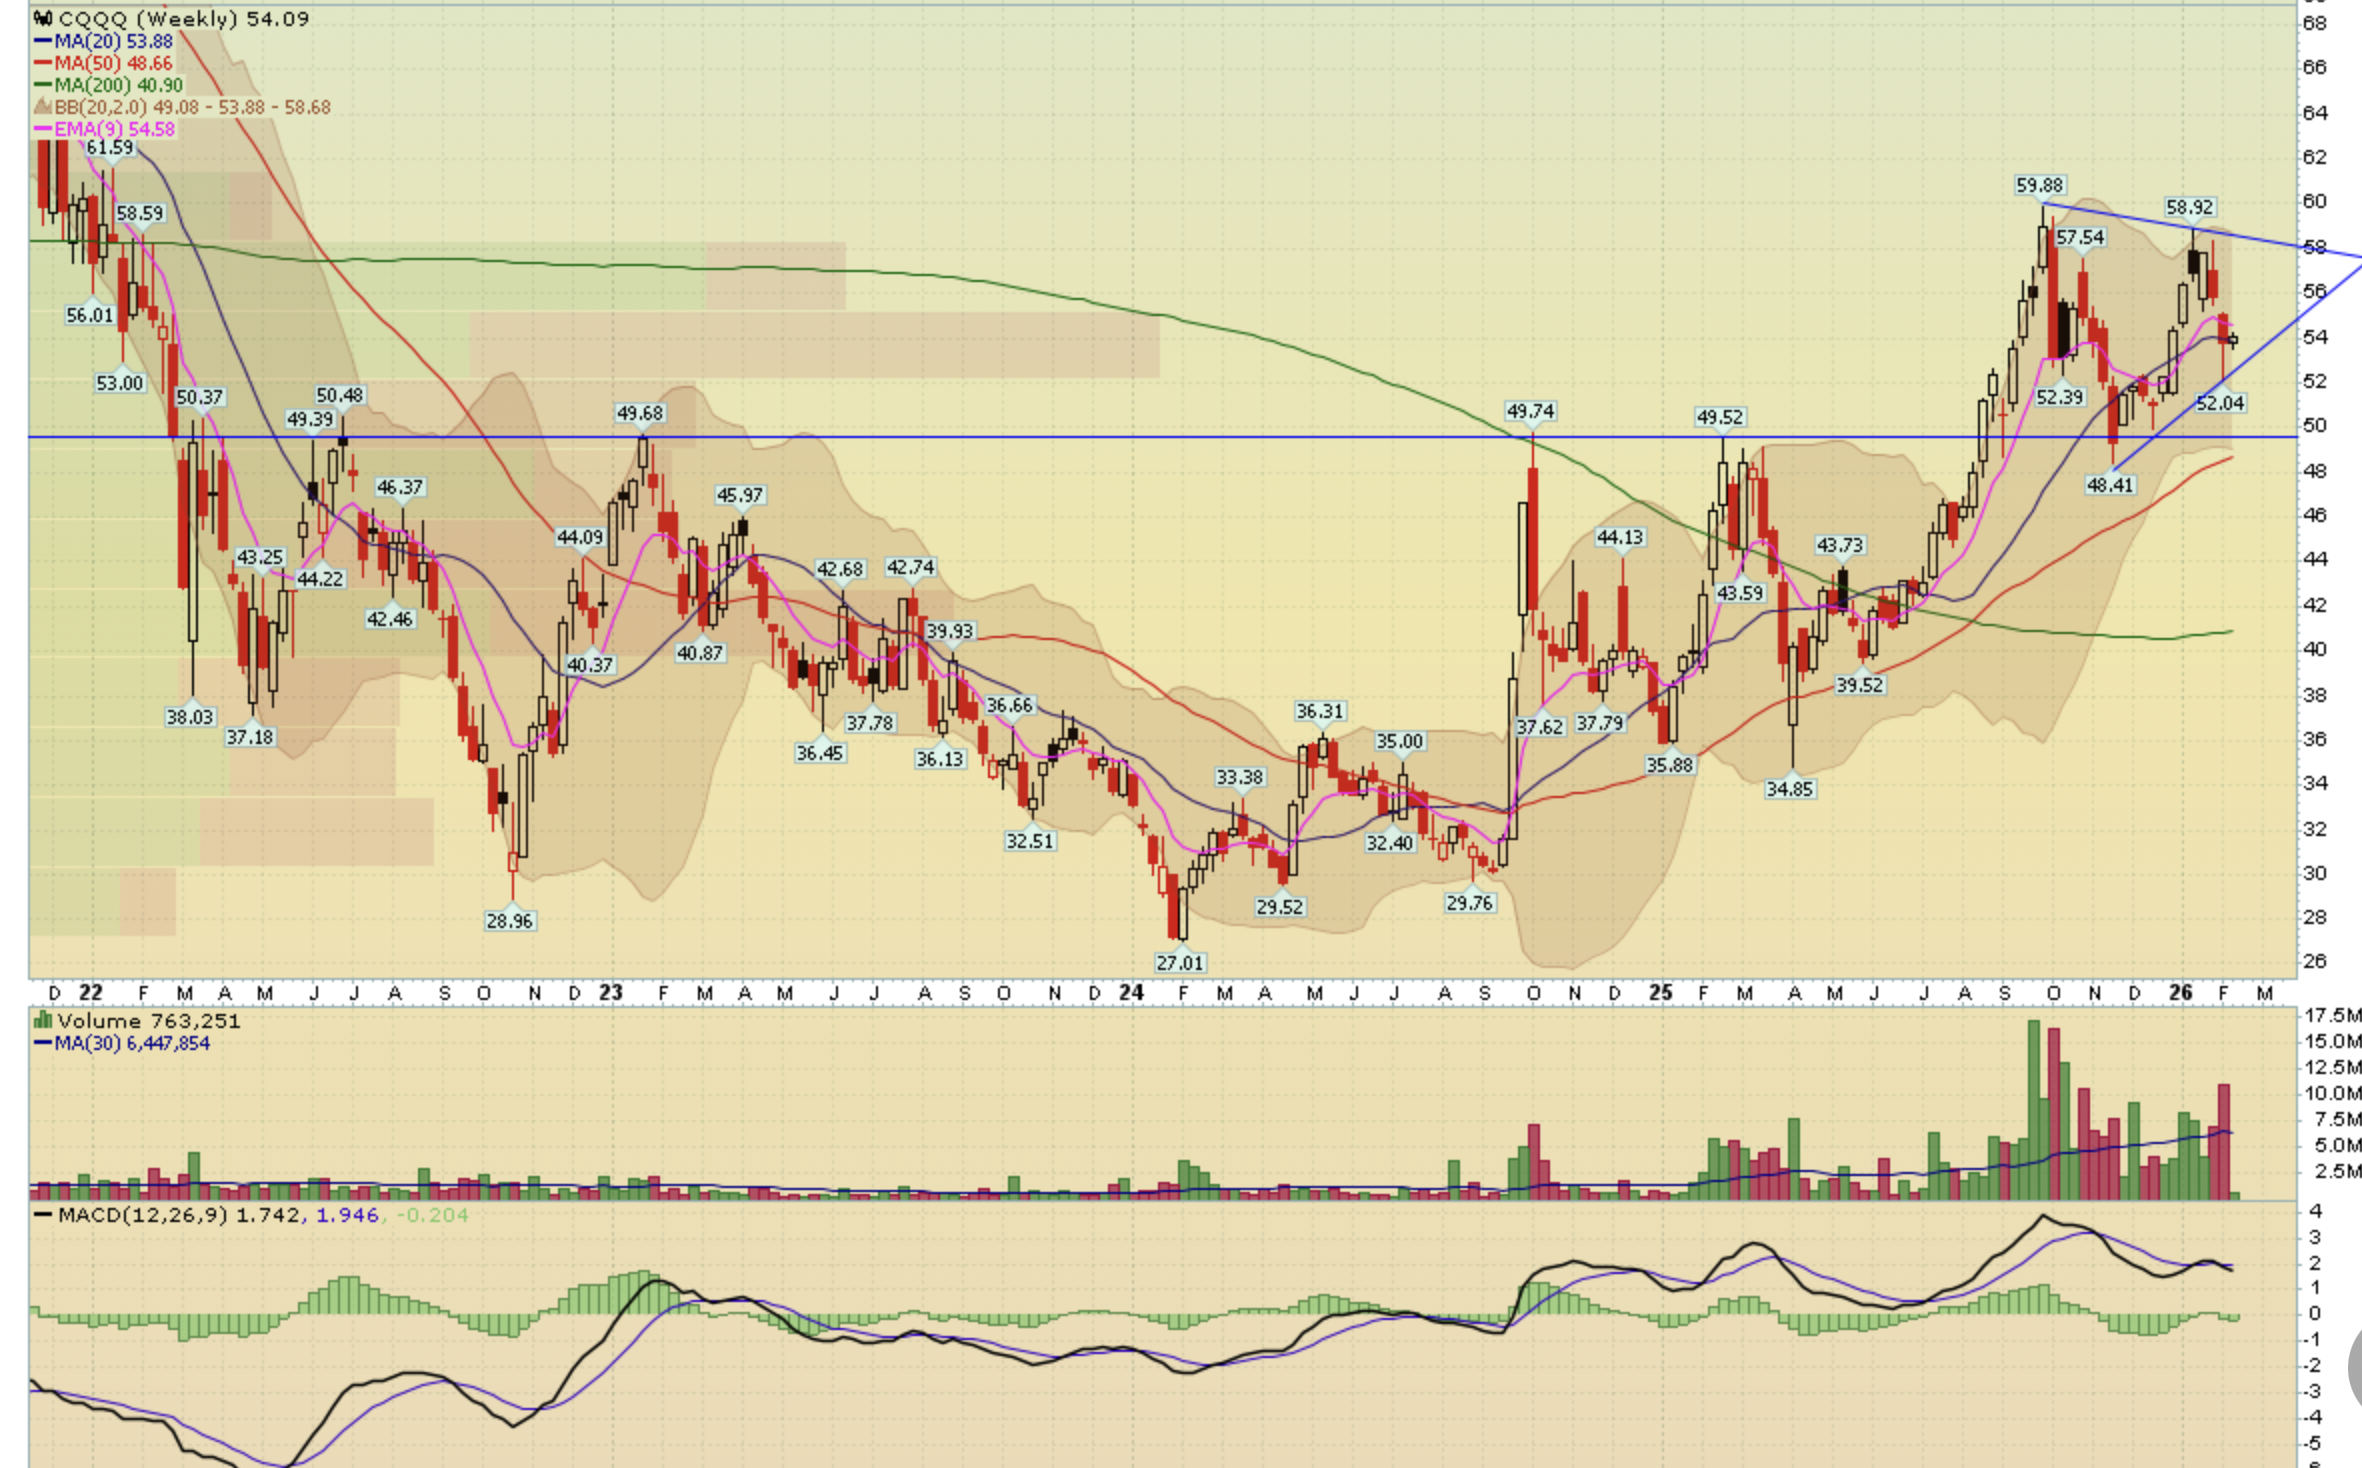Viewport: 2362px width, 1468px height.
Task: Click the gray circle at right screen edge
Action: pos(2354,1367)
